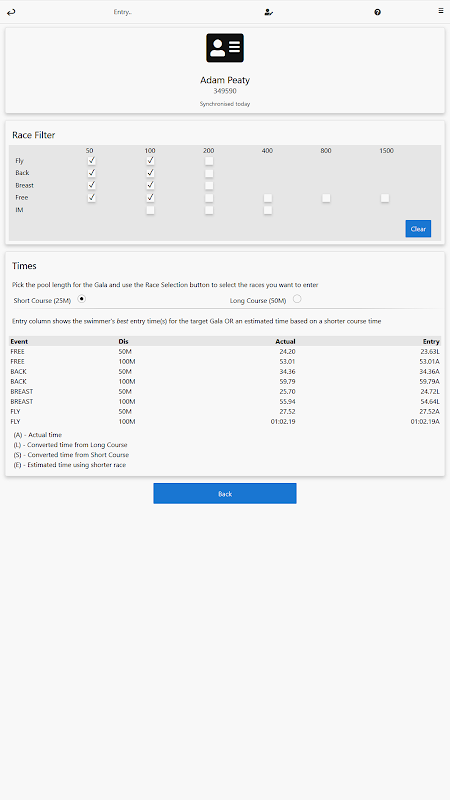Select Long Course (50M) radio button
Screen dimensions: 450x800
coord(297,299)
